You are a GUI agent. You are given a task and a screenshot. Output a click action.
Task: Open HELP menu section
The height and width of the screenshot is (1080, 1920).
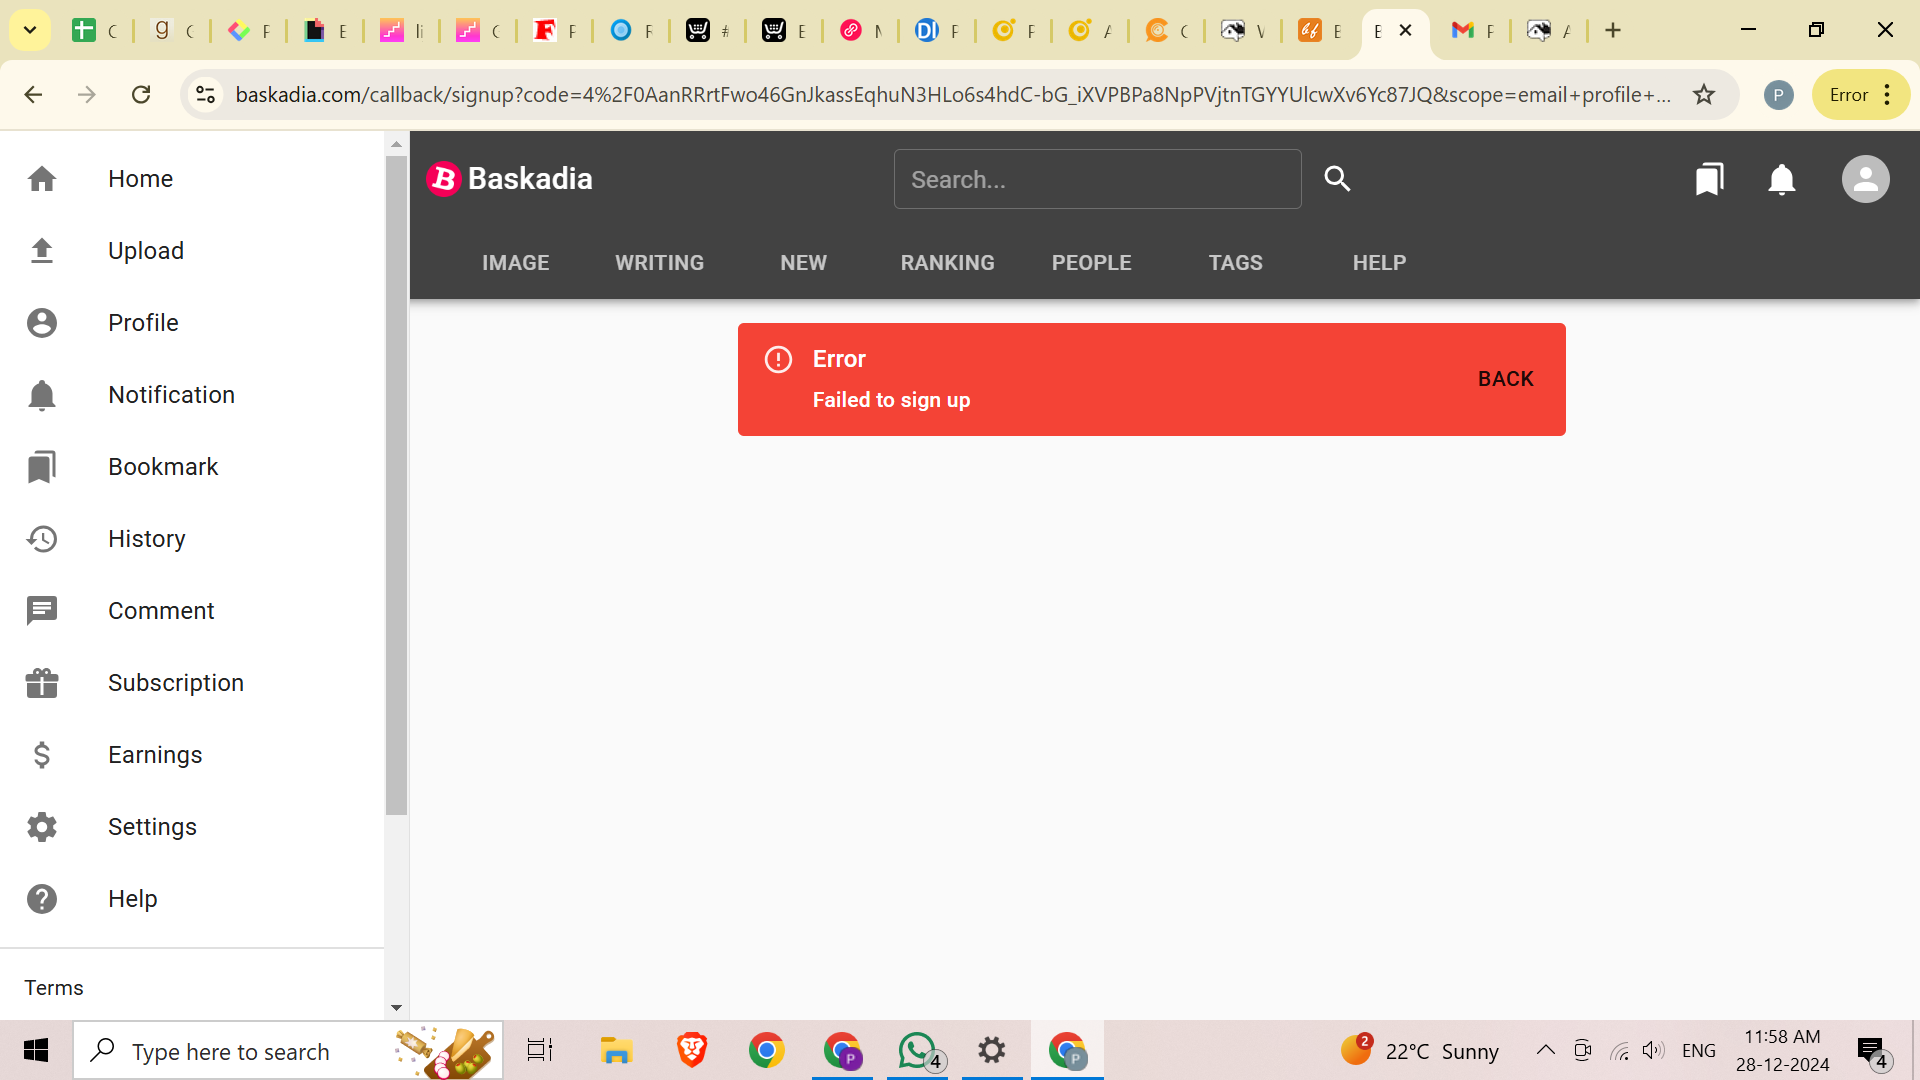pos(1379,262)
